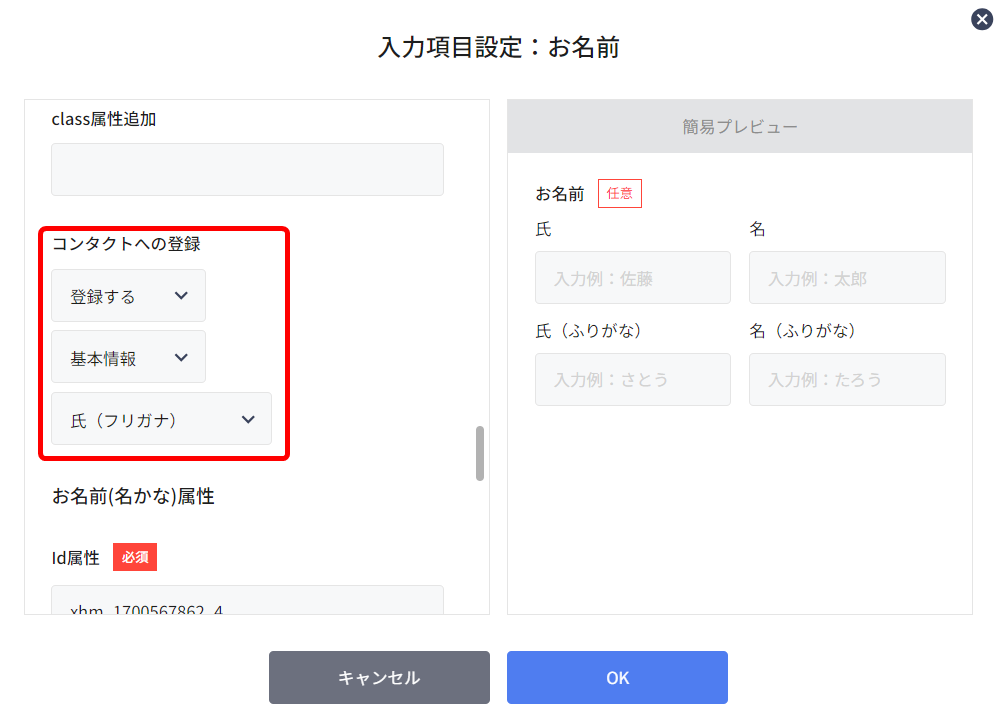
Task: Click the 名 preview field 入力例：太郎
Action: (847, 278)
